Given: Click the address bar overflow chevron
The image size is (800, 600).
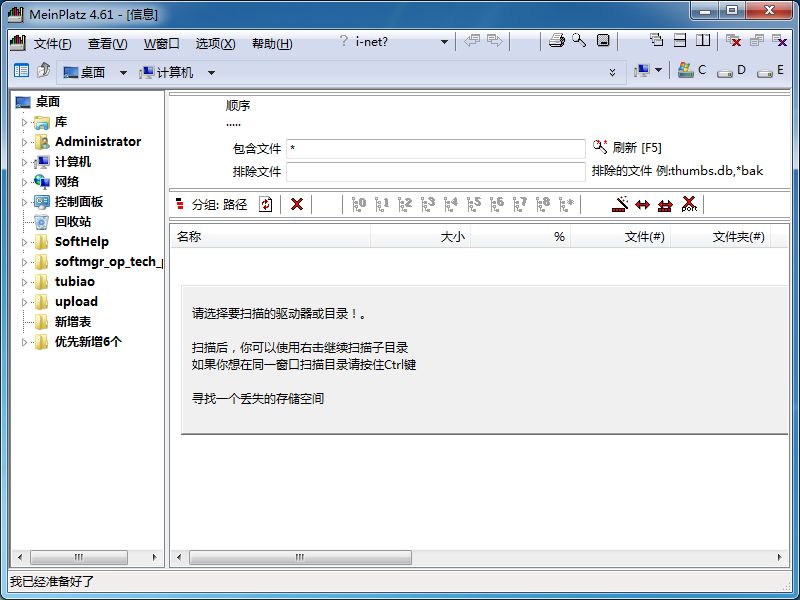Looking at the screenshot, I should [x=612, y=73].
